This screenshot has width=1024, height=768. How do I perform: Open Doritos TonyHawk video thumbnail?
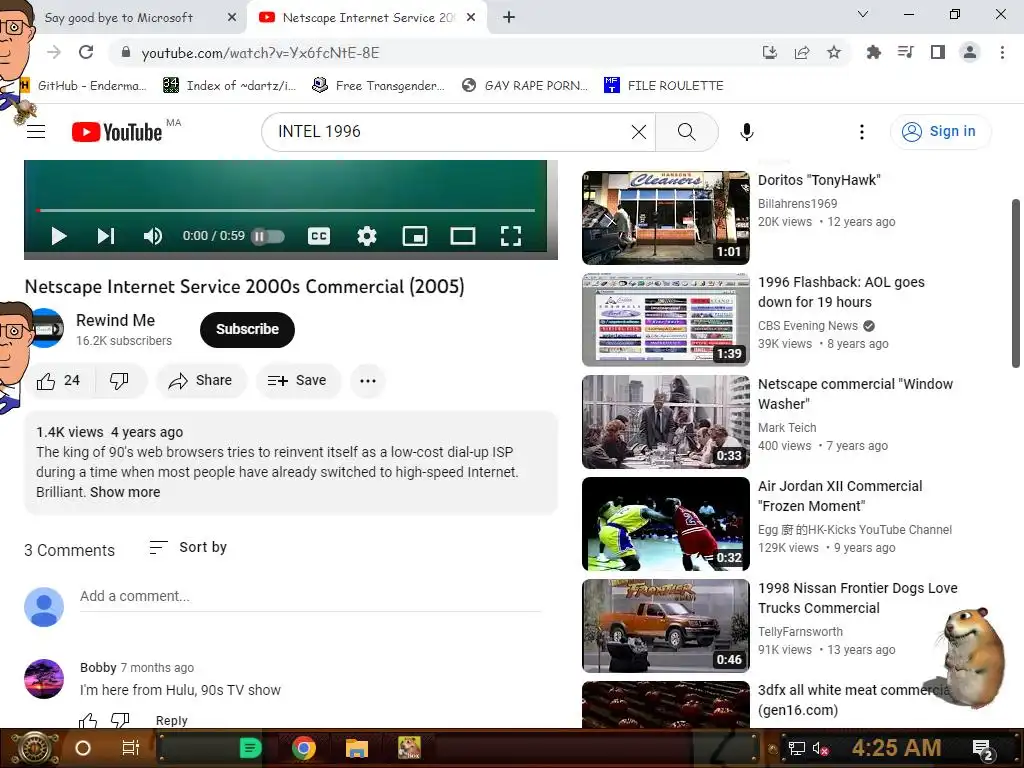(665, 217)
